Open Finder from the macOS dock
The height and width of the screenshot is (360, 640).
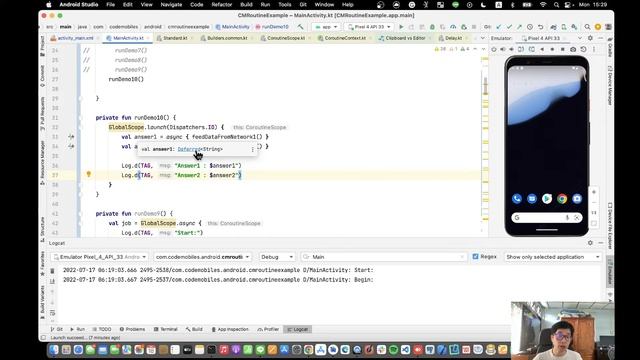(53, 350)
